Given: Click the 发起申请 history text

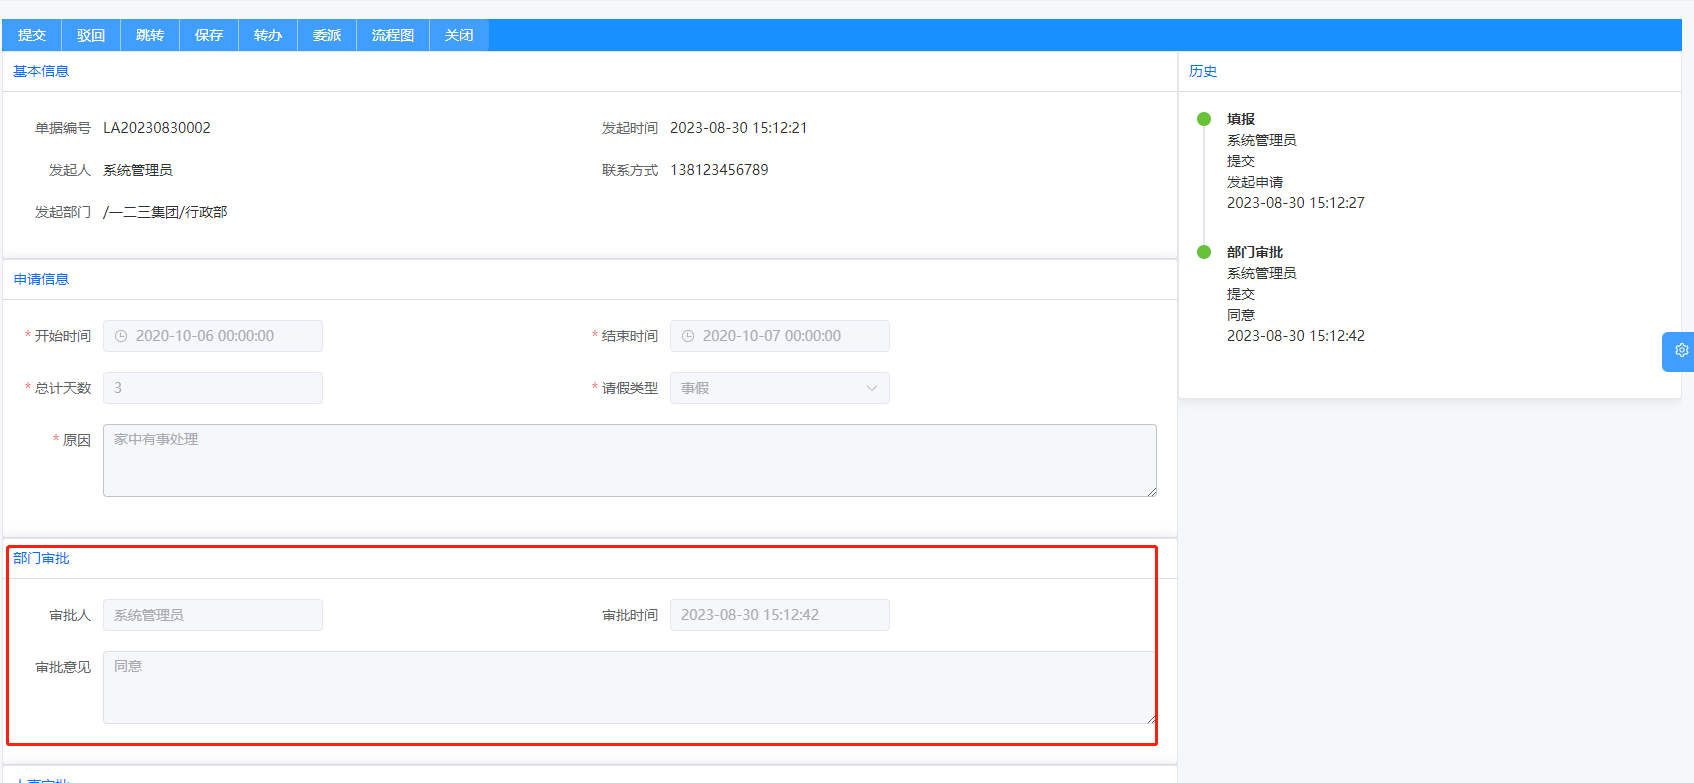Looking at the screenshot, I should (1255, 182).
